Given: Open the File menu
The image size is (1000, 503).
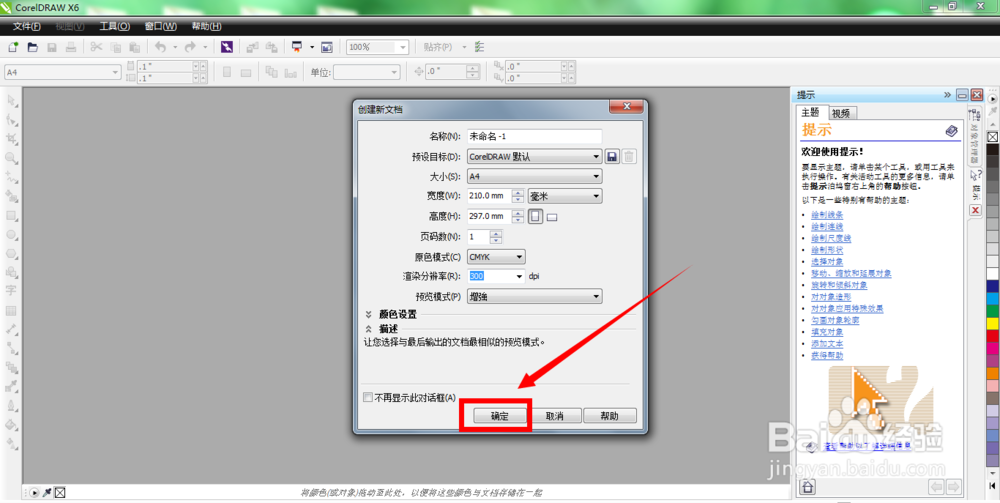Looking at the screenshot, I should click(27, 26).
